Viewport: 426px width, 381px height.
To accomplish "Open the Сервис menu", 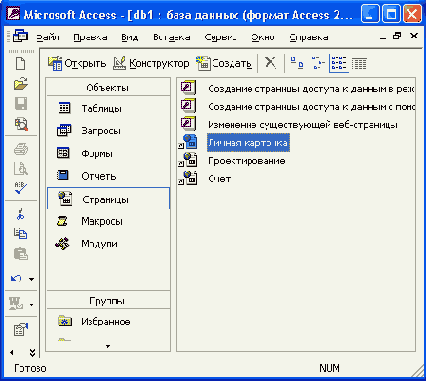I will [220, 37].
